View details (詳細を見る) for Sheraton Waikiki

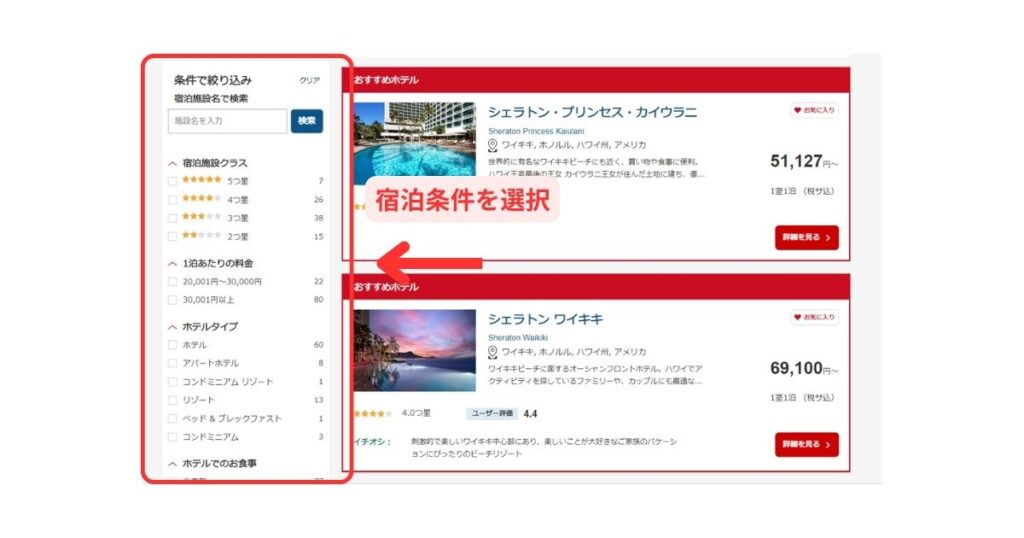pyautogui.click(x=806, y=445)
